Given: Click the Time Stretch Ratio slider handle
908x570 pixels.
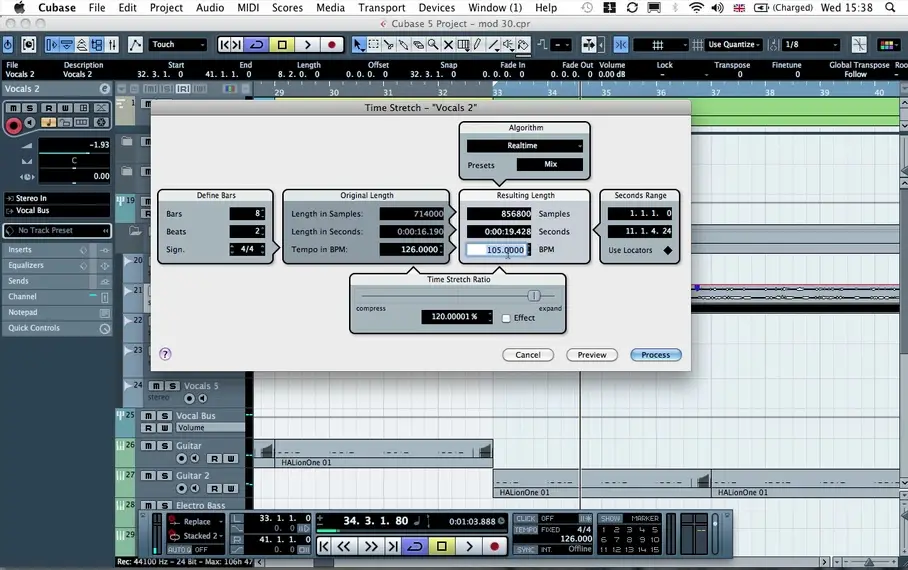Looking at the screenshot, I should click(534, 296).
